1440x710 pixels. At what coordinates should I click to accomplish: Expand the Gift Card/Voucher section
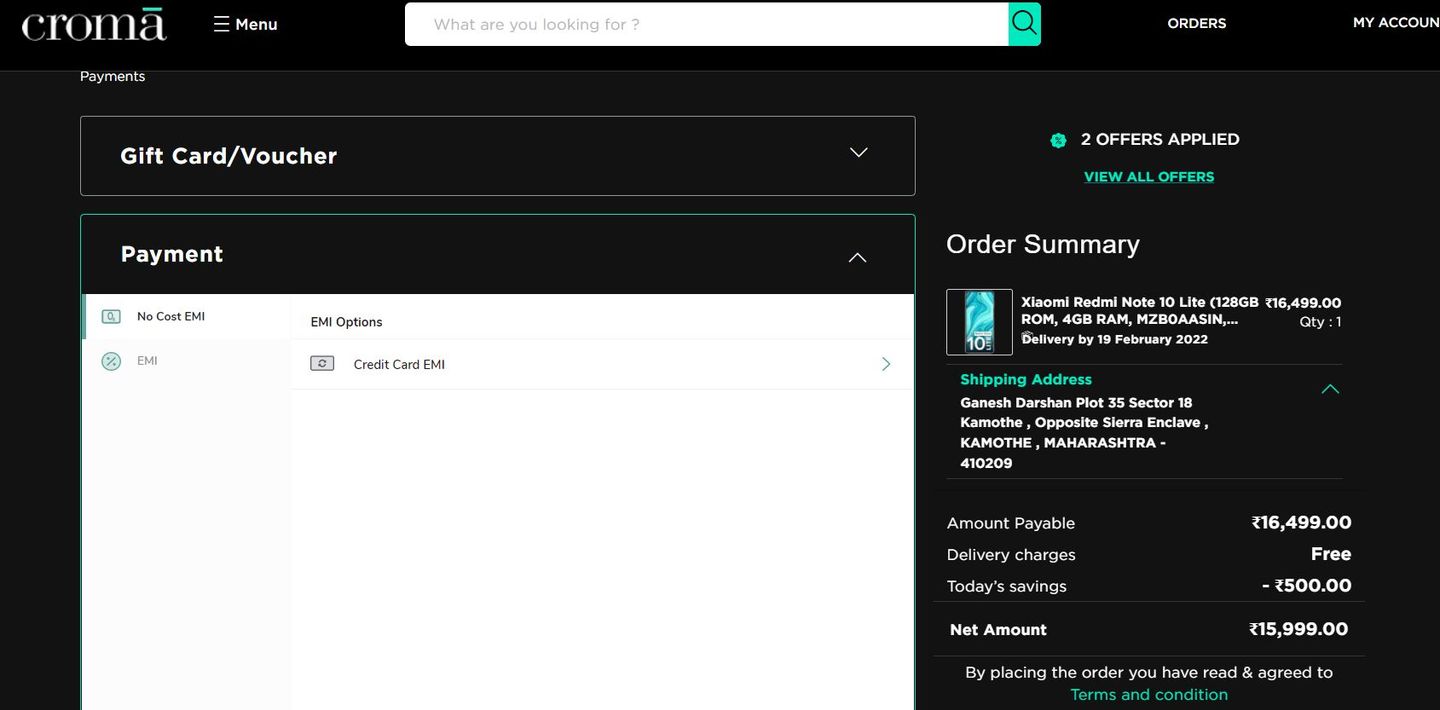[x=857, y=153]
